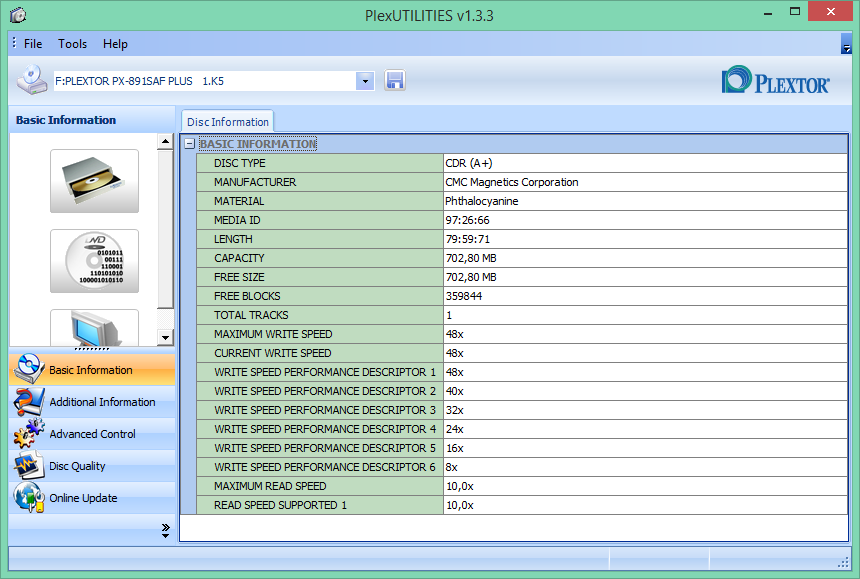Open the Help menu

pyautogui.click(x=115, y=44)
